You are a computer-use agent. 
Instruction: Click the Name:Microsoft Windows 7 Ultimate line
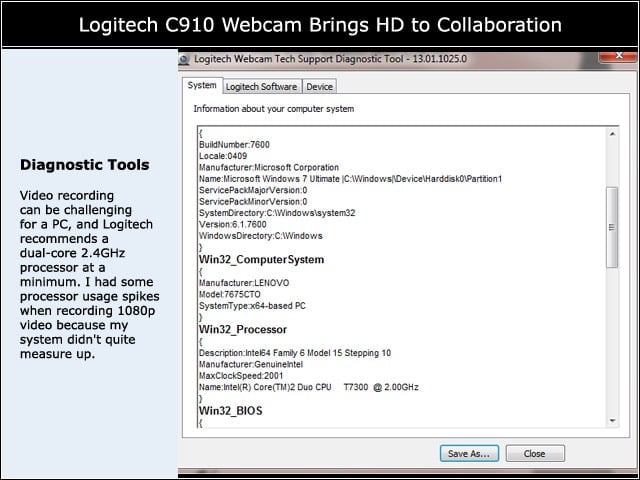click(351, 179)
